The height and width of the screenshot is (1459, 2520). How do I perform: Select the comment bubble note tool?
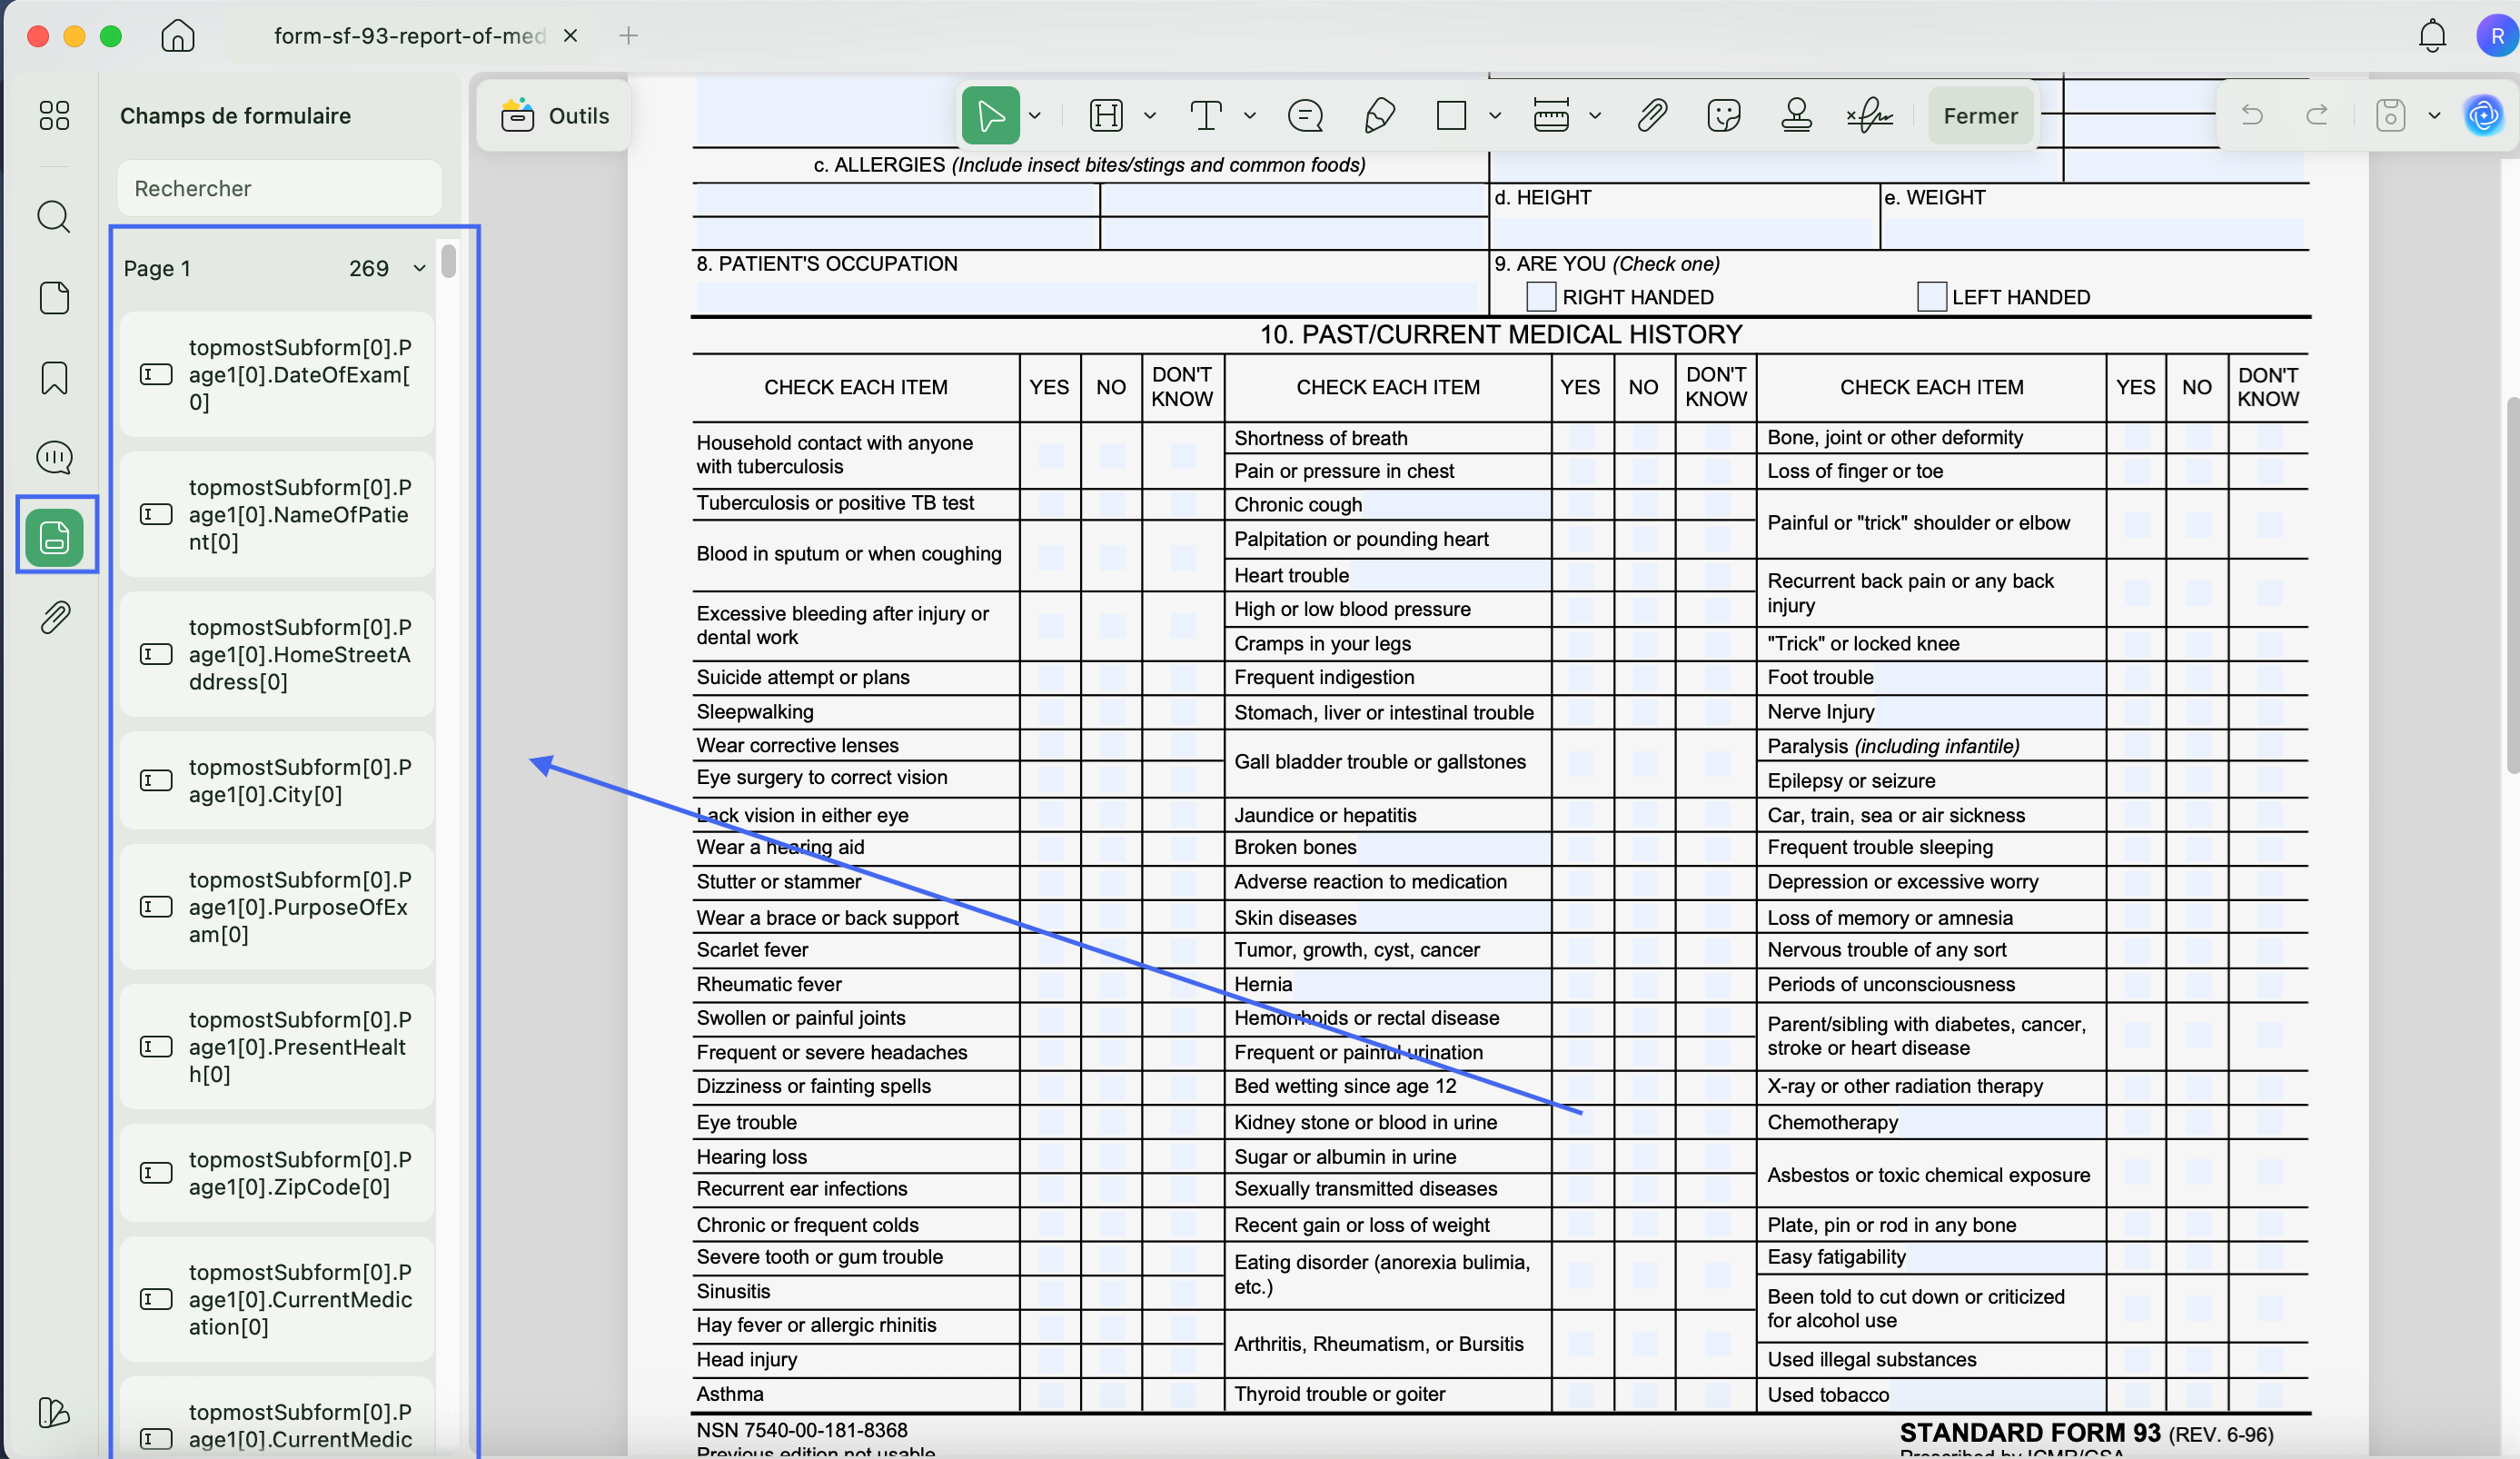pos(1305,115)
